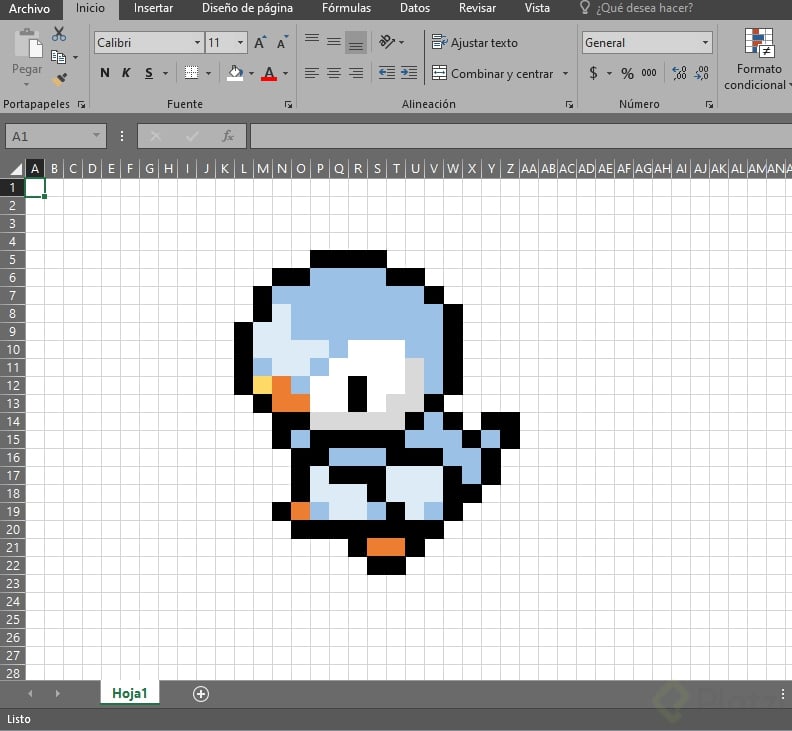Open the General number format dropdown
This screenshot has height=731, width=792.
click(x=706, y=42)
